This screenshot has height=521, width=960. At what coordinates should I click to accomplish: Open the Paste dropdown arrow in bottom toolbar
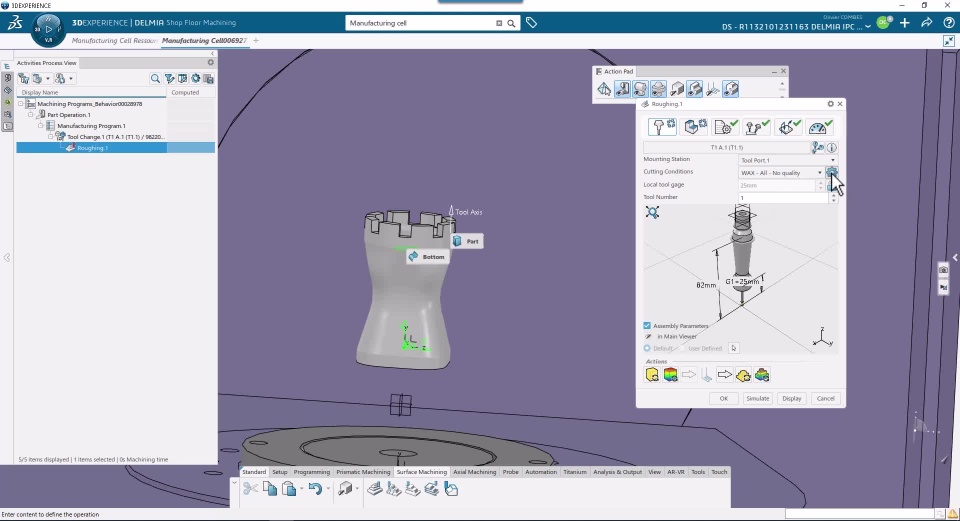click(x=301, y=489)
